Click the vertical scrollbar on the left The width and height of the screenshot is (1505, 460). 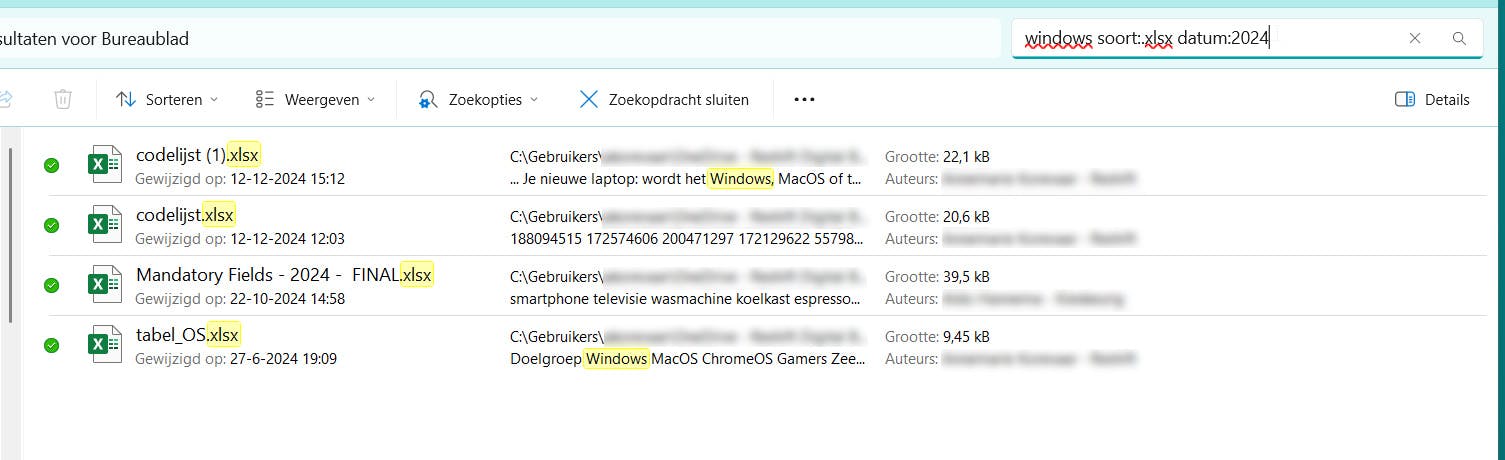point(11,235)
